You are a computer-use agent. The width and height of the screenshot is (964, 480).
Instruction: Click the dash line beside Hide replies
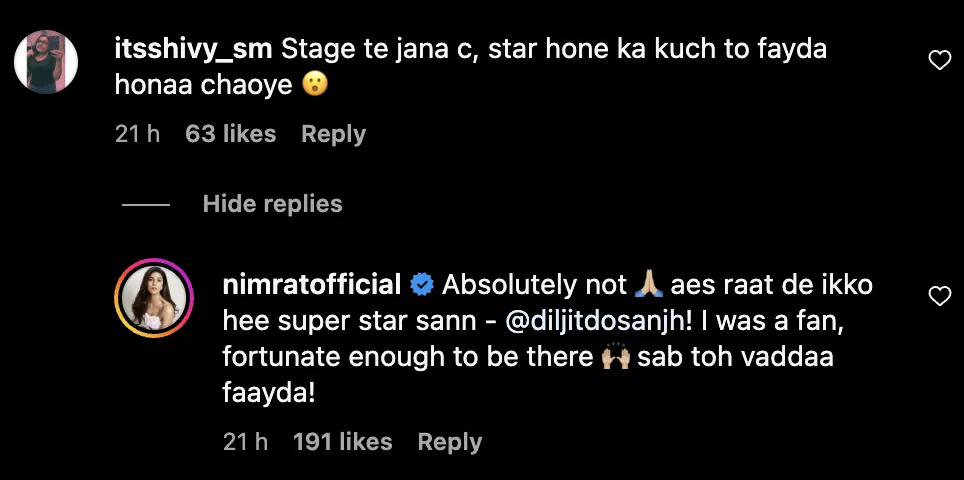point(145,204)
